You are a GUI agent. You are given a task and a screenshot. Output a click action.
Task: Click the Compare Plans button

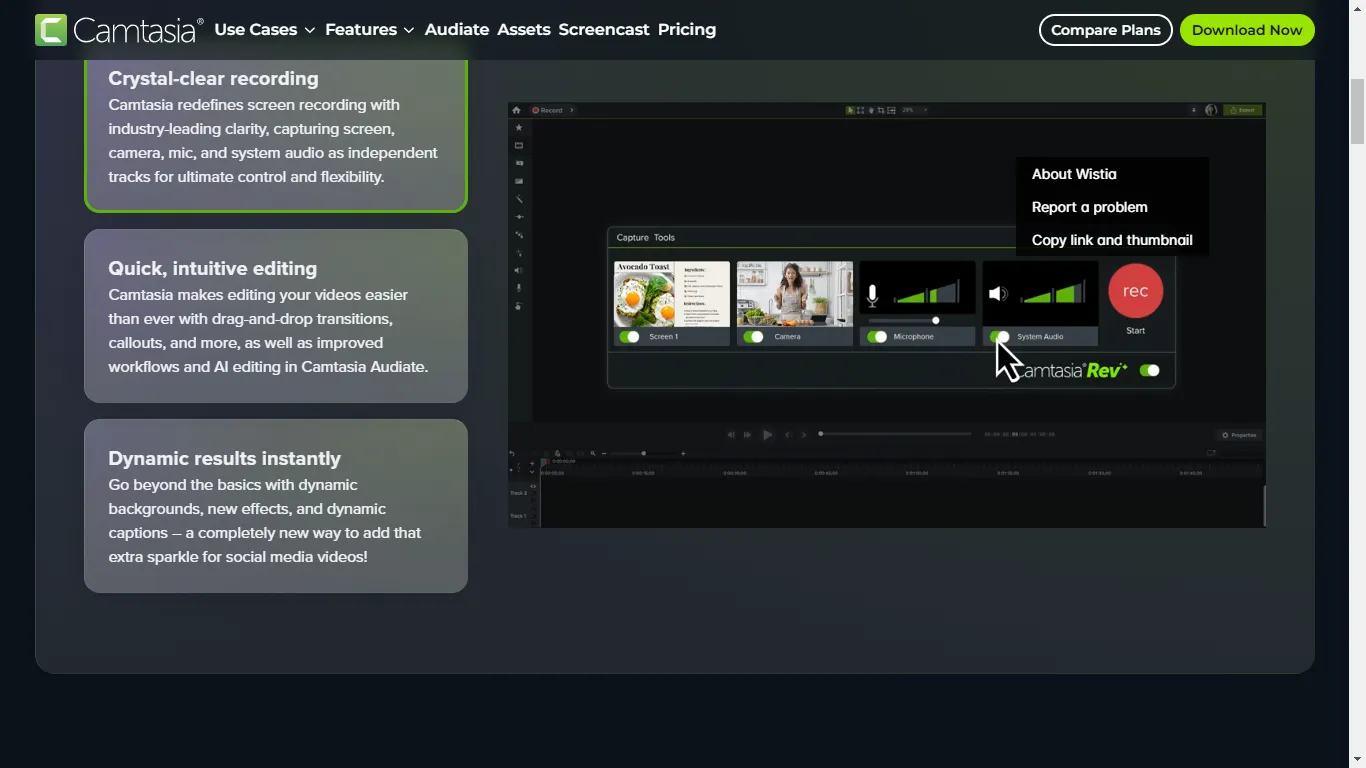click(1106, 30)
